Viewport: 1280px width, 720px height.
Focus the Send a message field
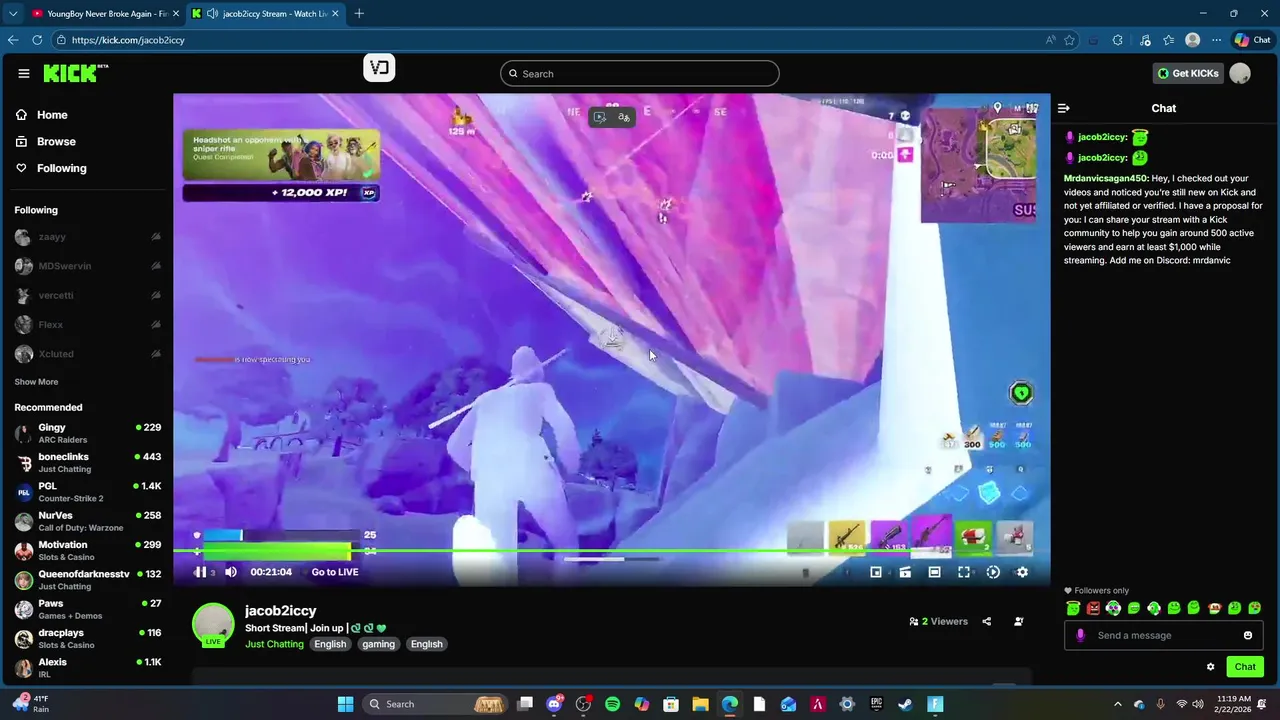[x=1164, y=635]
